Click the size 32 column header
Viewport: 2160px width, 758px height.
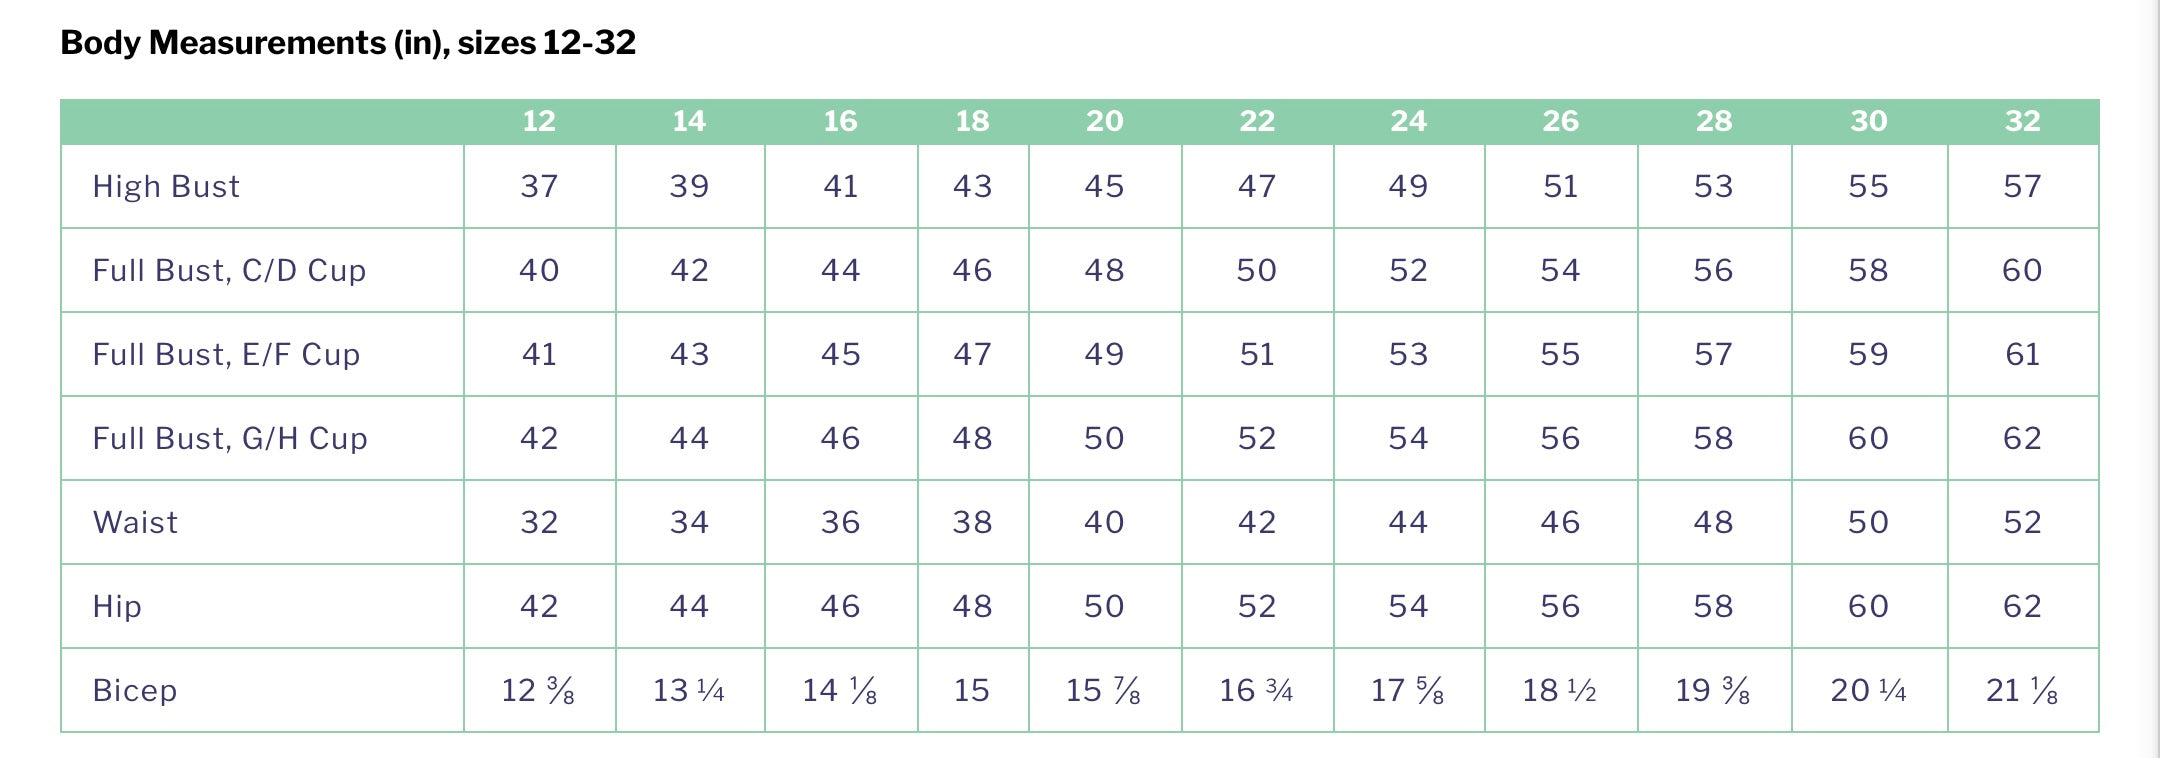(x=2022, y=121)
